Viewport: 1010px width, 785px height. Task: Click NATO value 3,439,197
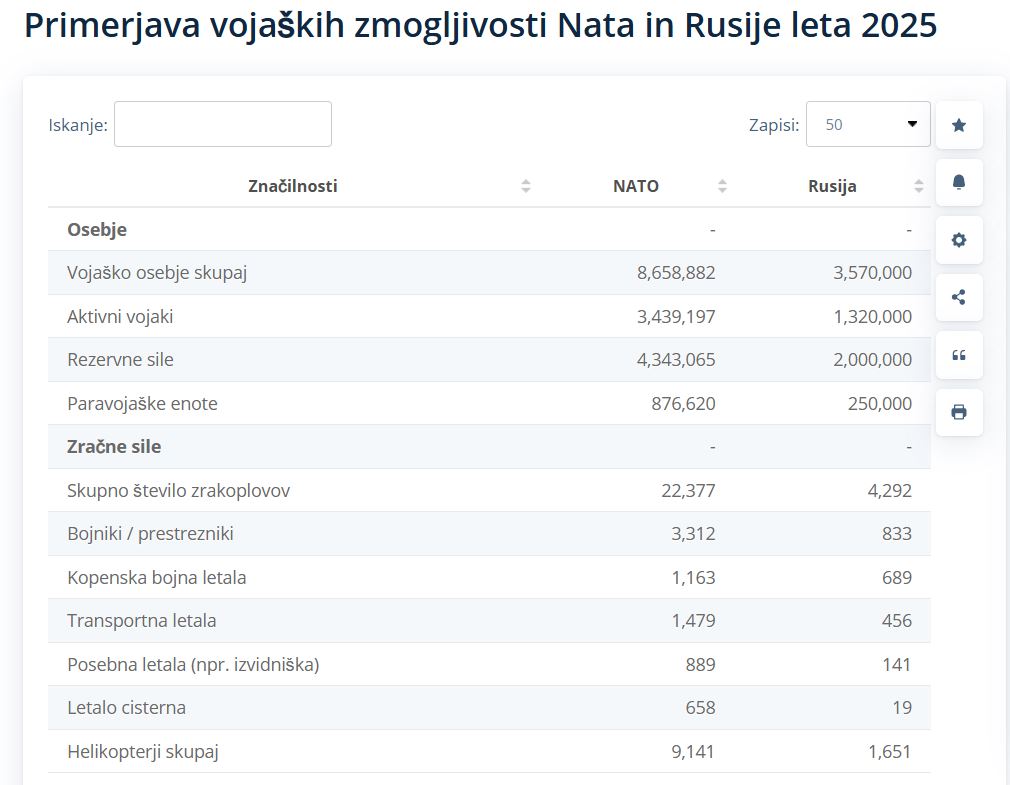(x=676, y=317)
